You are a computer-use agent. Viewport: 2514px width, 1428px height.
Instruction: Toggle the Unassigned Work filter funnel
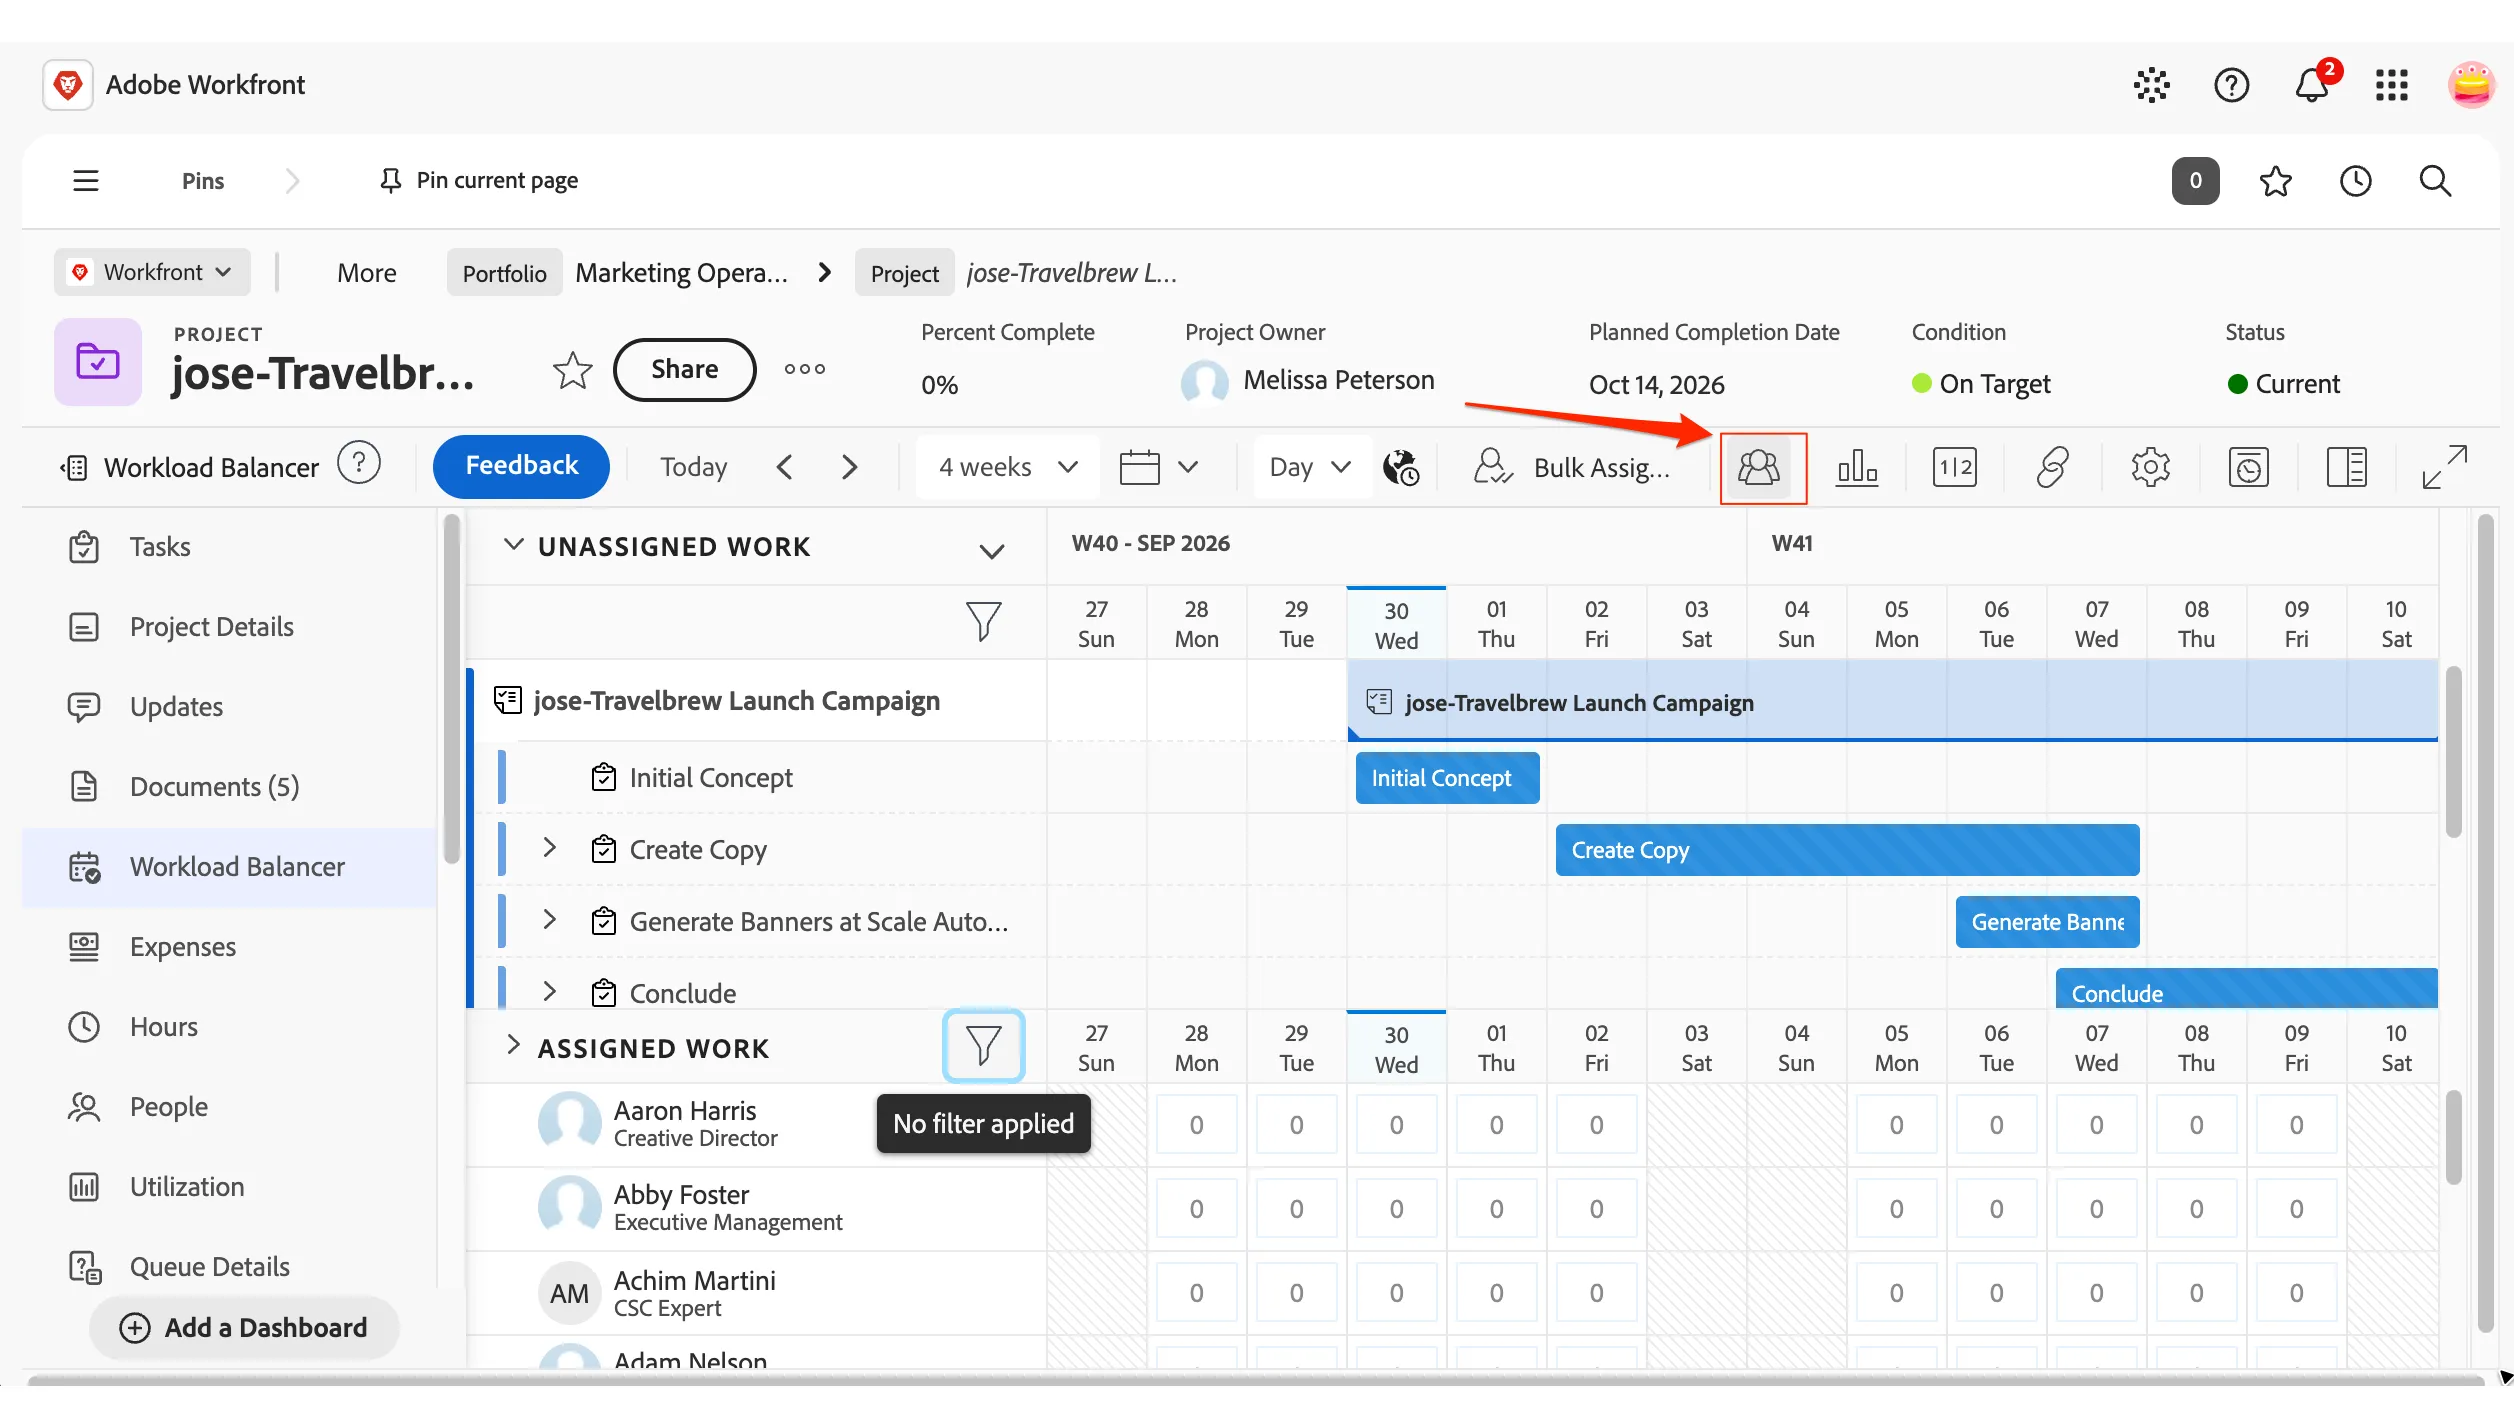(984, 621)
